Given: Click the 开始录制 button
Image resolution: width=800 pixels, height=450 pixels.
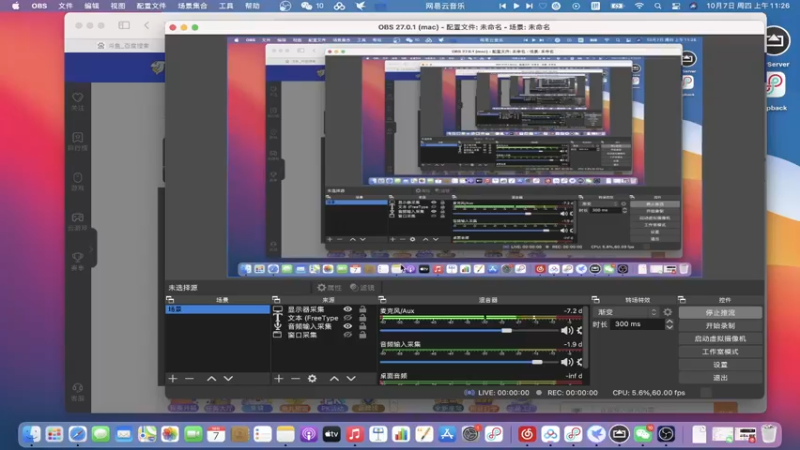Looking at the screenshot, I should pyautogui.click(x=720, y=326).
